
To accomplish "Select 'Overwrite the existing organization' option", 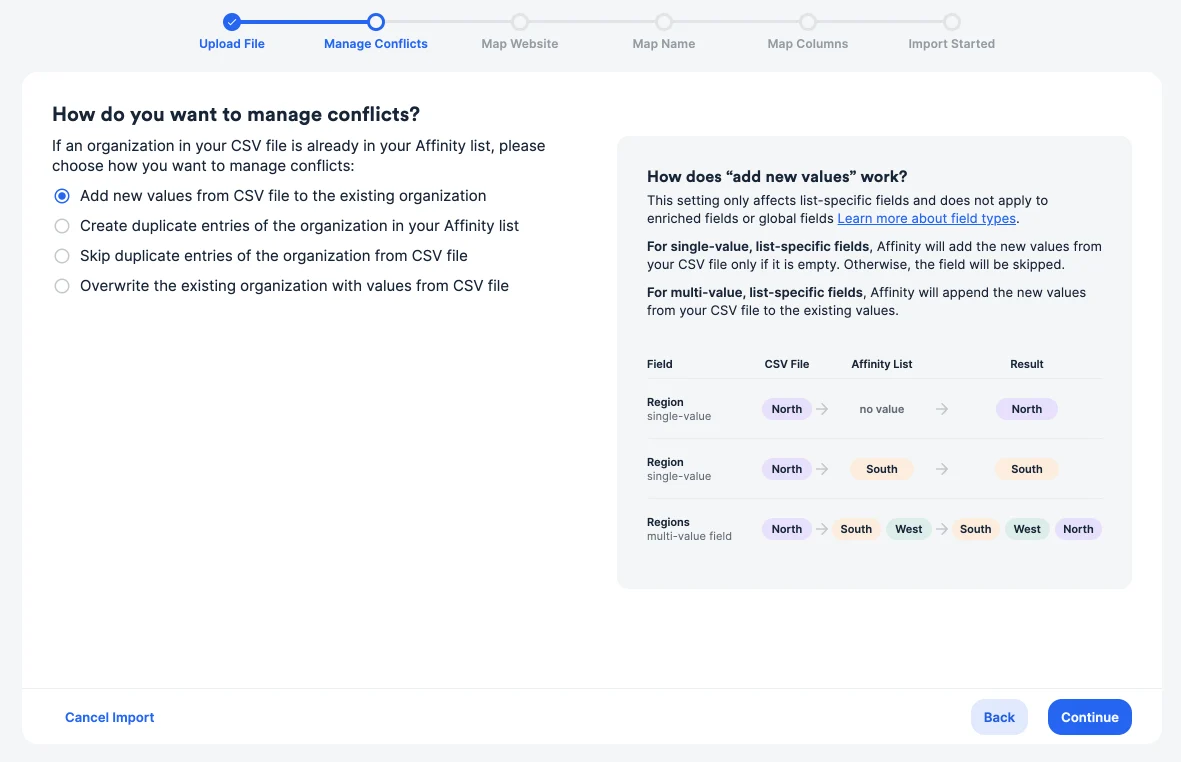I will pos(62,286).
